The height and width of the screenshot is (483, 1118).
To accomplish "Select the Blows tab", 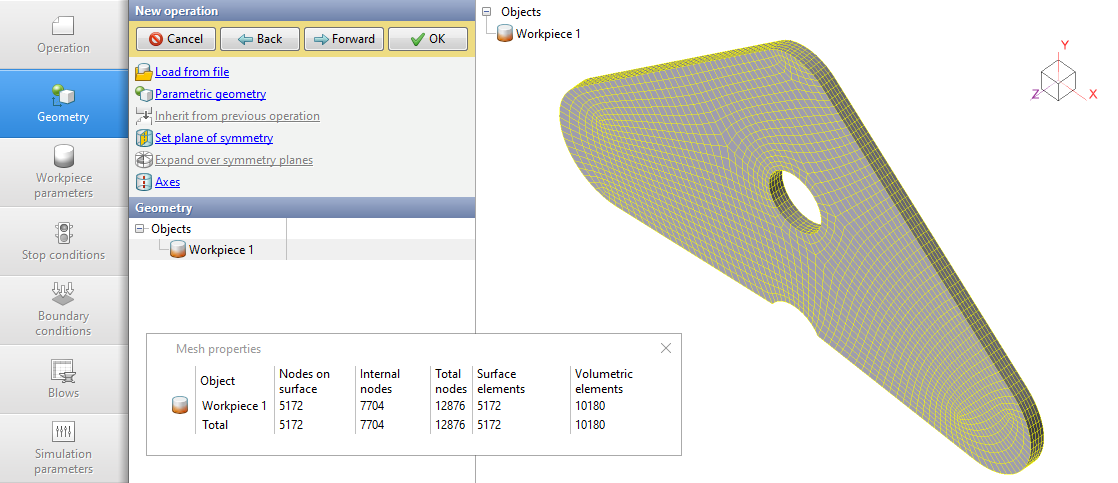I will (64, 380).
